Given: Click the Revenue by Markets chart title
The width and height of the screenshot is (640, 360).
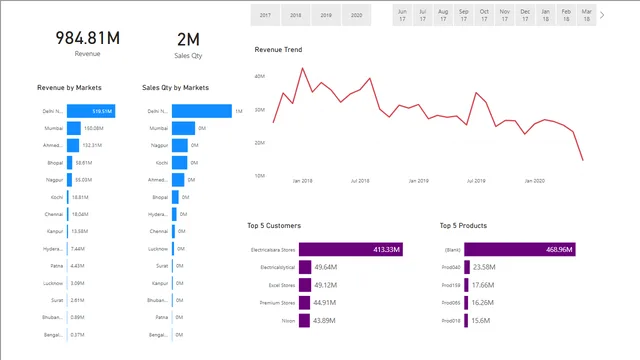Looking at the screenshot, I should click(69, 87).
